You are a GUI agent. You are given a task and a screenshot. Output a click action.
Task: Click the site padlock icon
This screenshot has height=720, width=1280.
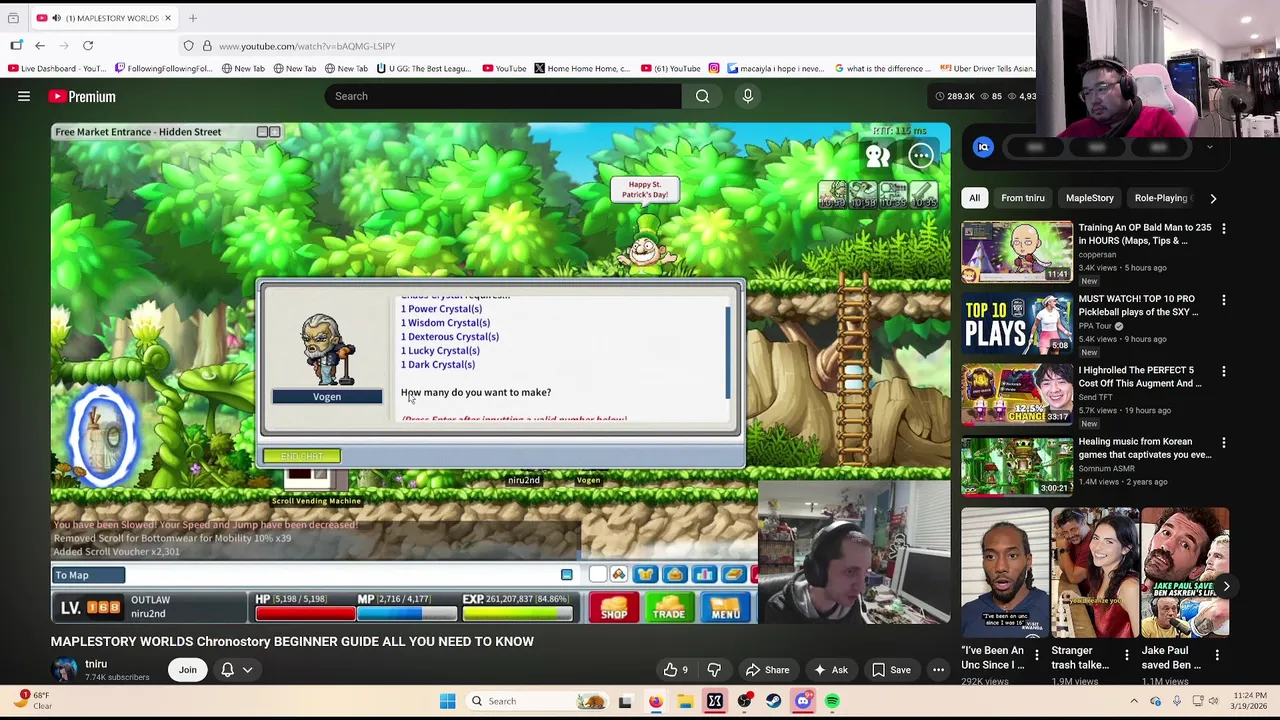[x=207, y=46]
